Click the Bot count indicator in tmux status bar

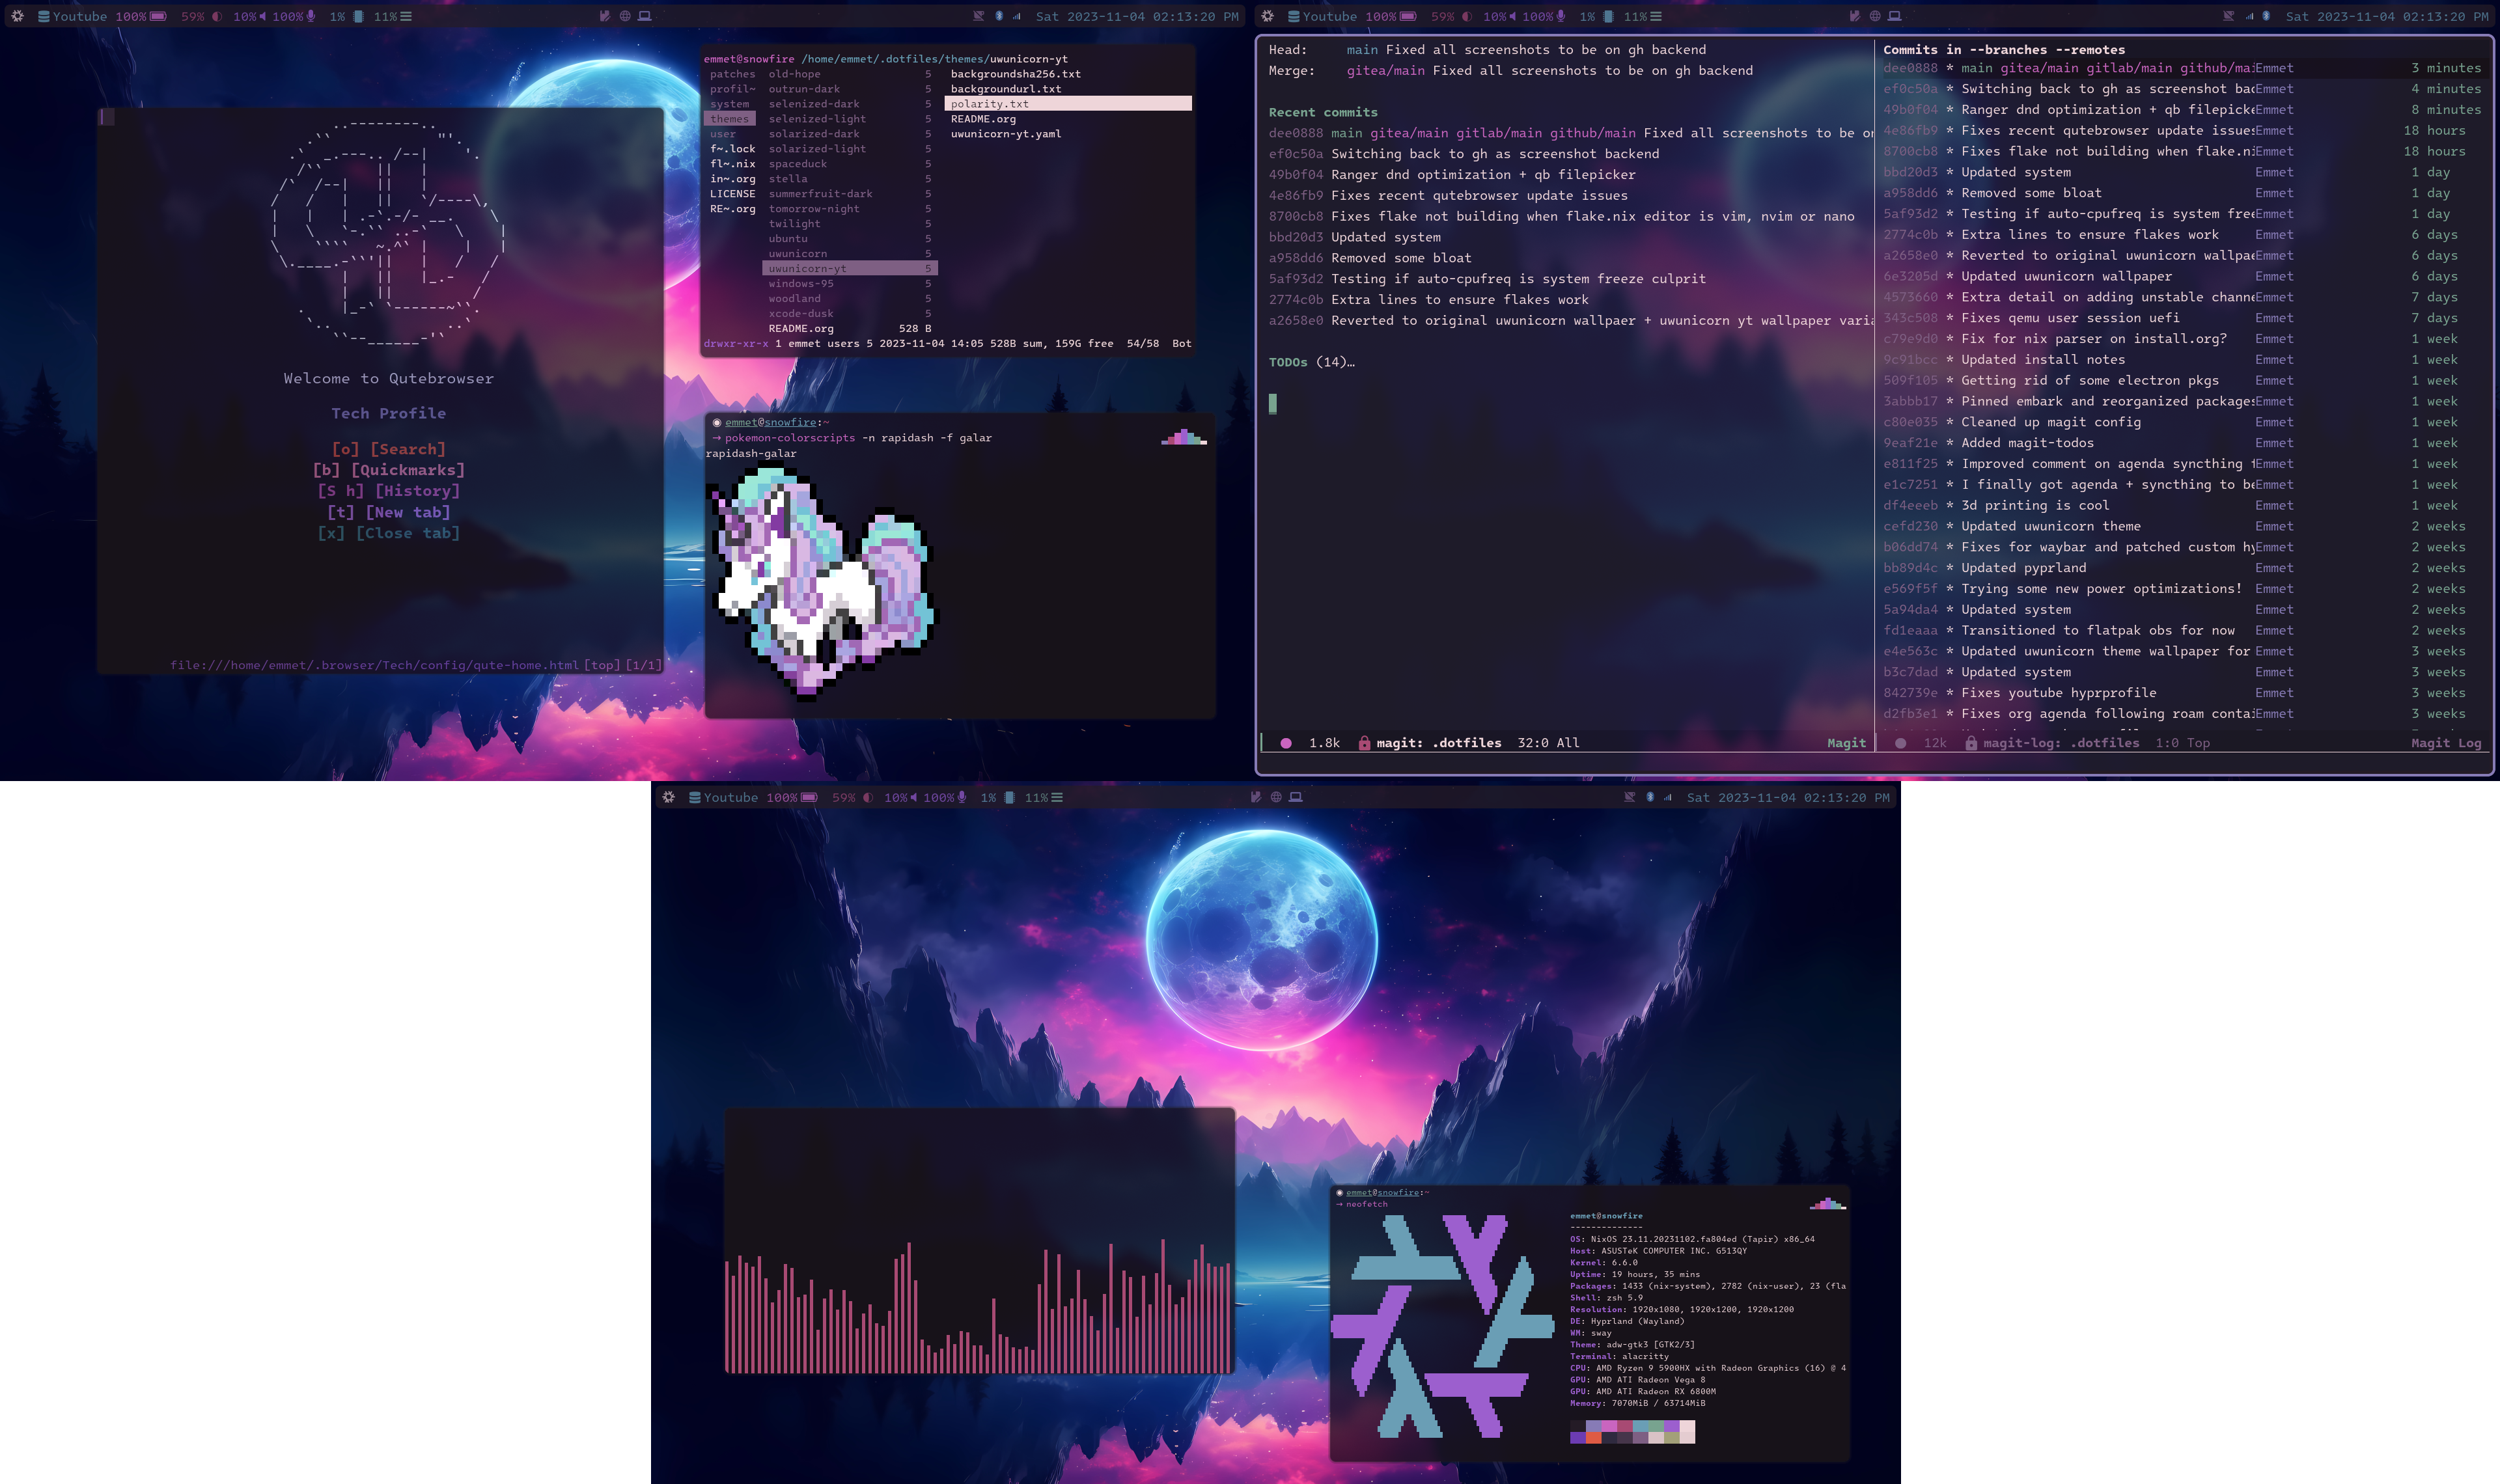pos(1180,343)
